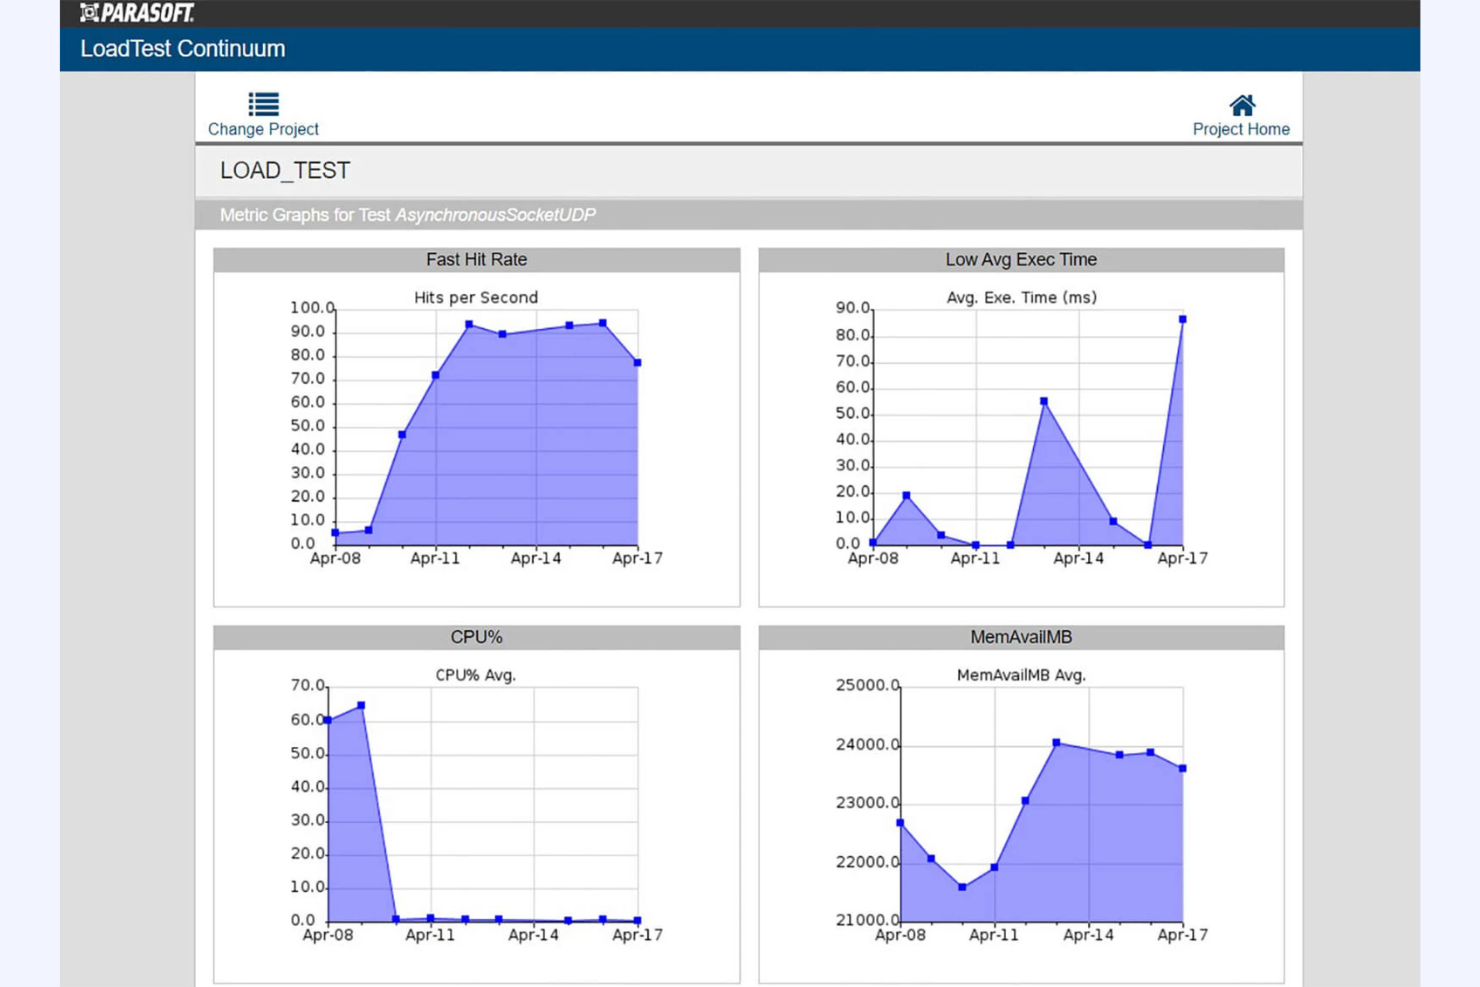Image resolution: width=1480 pixels, height=987 pixels.
Task: Click the Apr-14 peak marker on MemAvailMB graph
Action: (x=1057, y=742)
